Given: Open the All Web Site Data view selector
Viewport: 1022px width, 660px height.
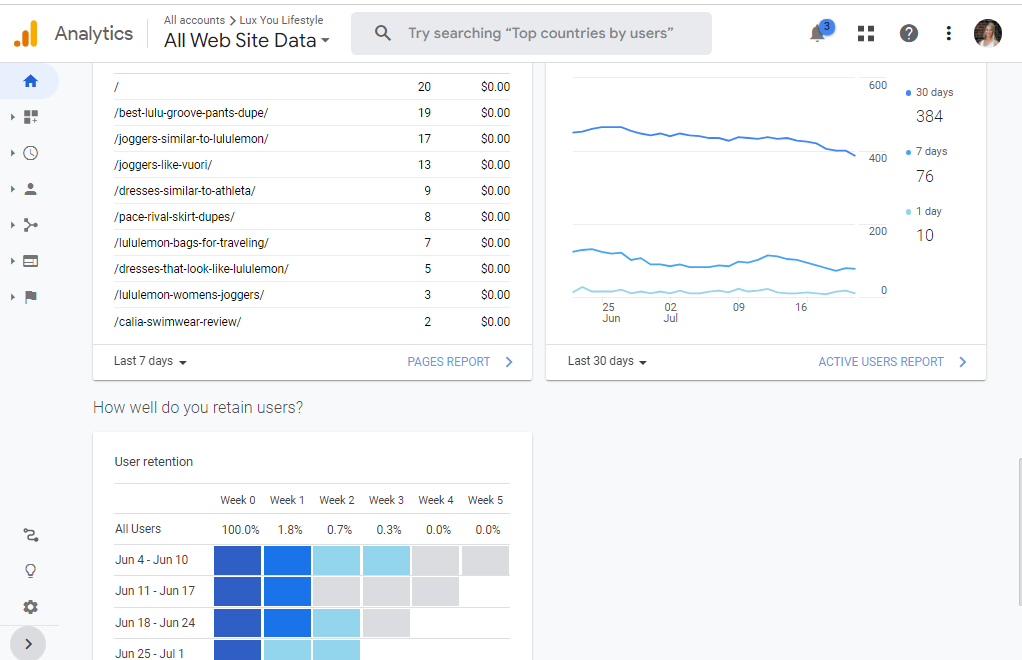Looking at the screenshot, I should pos(246,40).
